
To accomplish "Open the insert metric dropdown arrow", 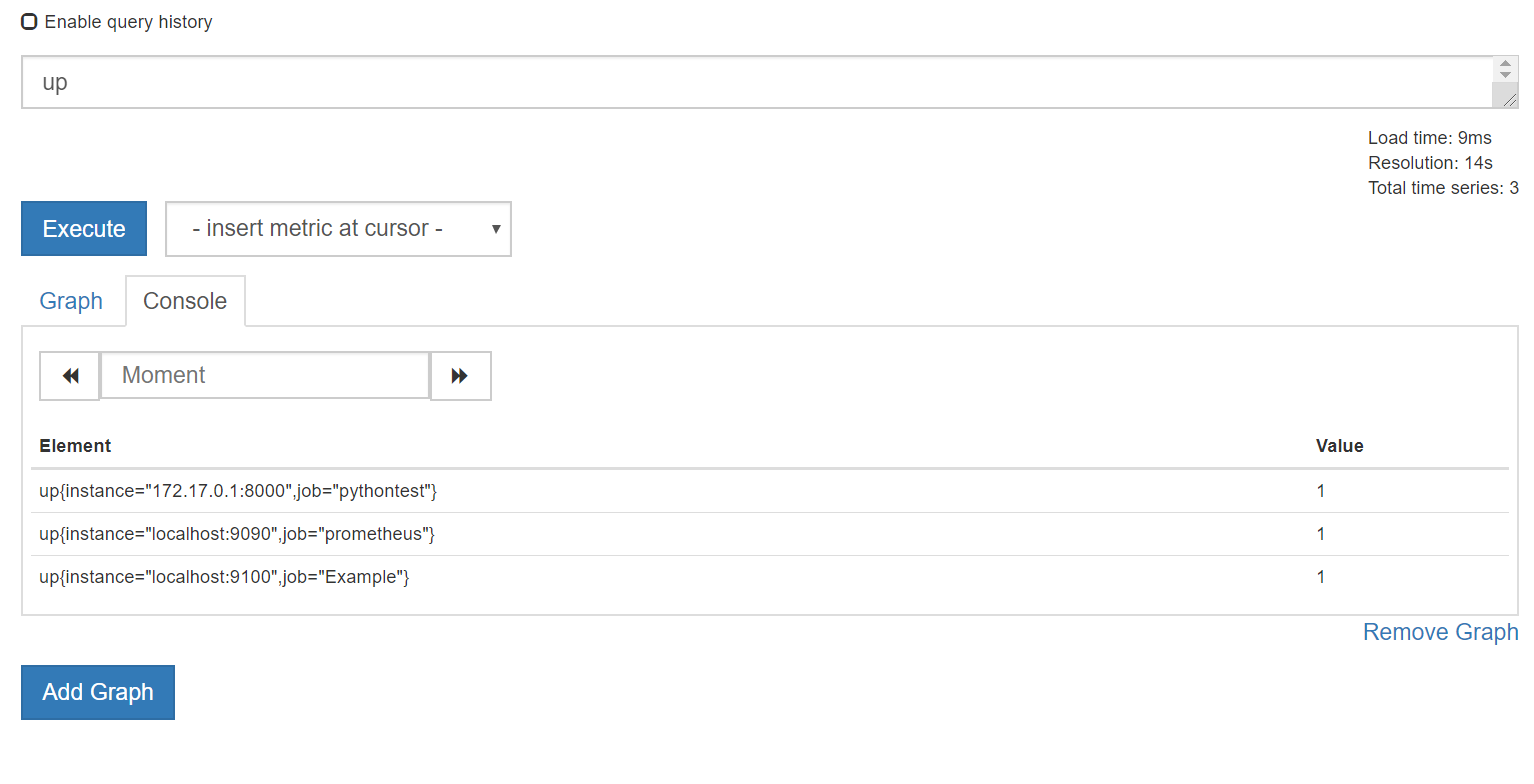I will [x=495, y=229].
